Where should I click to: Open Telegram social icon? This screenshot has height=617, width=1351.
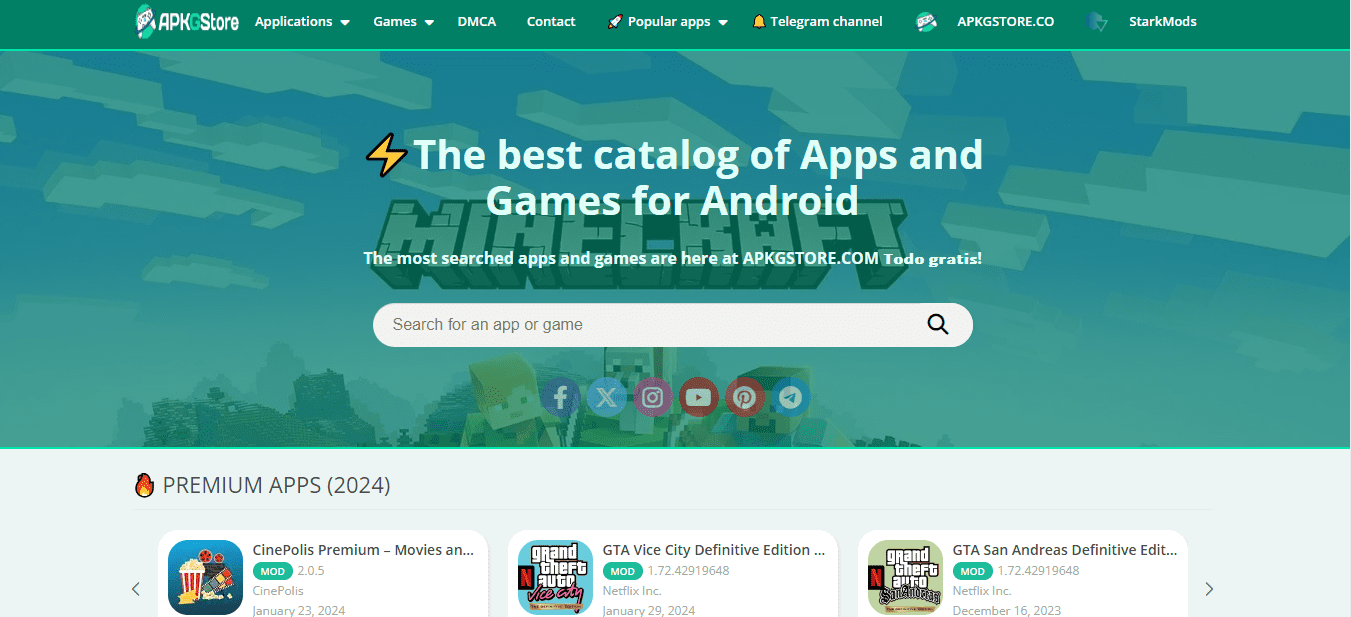coord(791,398)
